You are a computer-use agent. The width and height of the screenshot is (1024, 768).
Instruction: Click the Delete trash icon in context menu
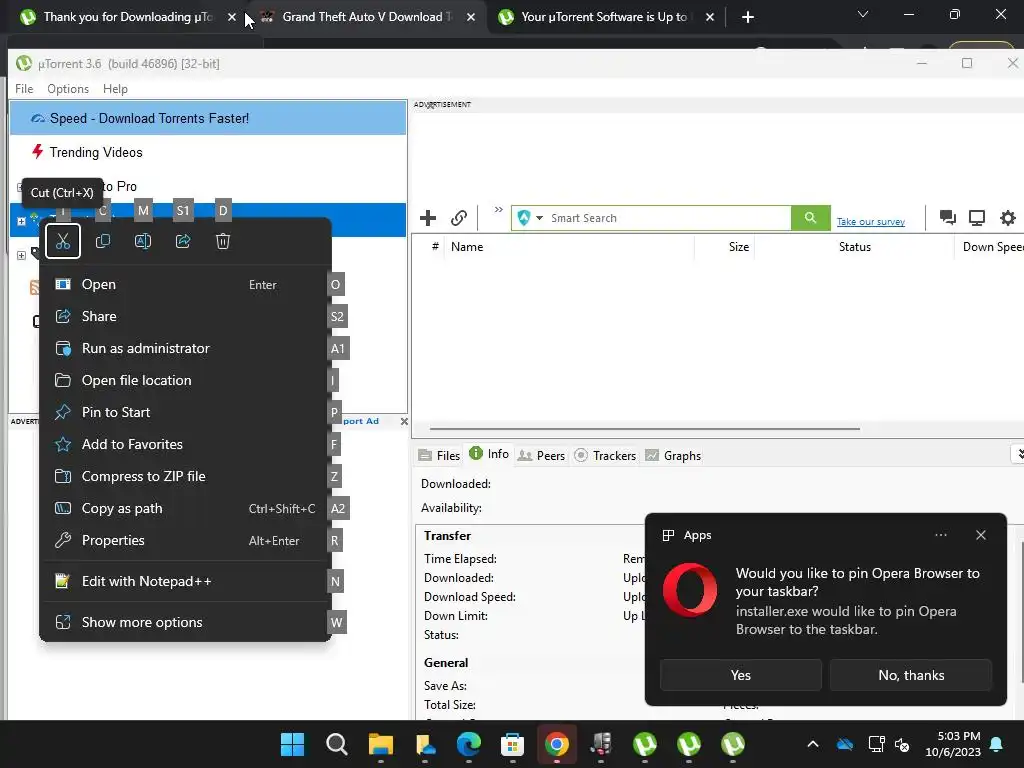coord(223,241)
